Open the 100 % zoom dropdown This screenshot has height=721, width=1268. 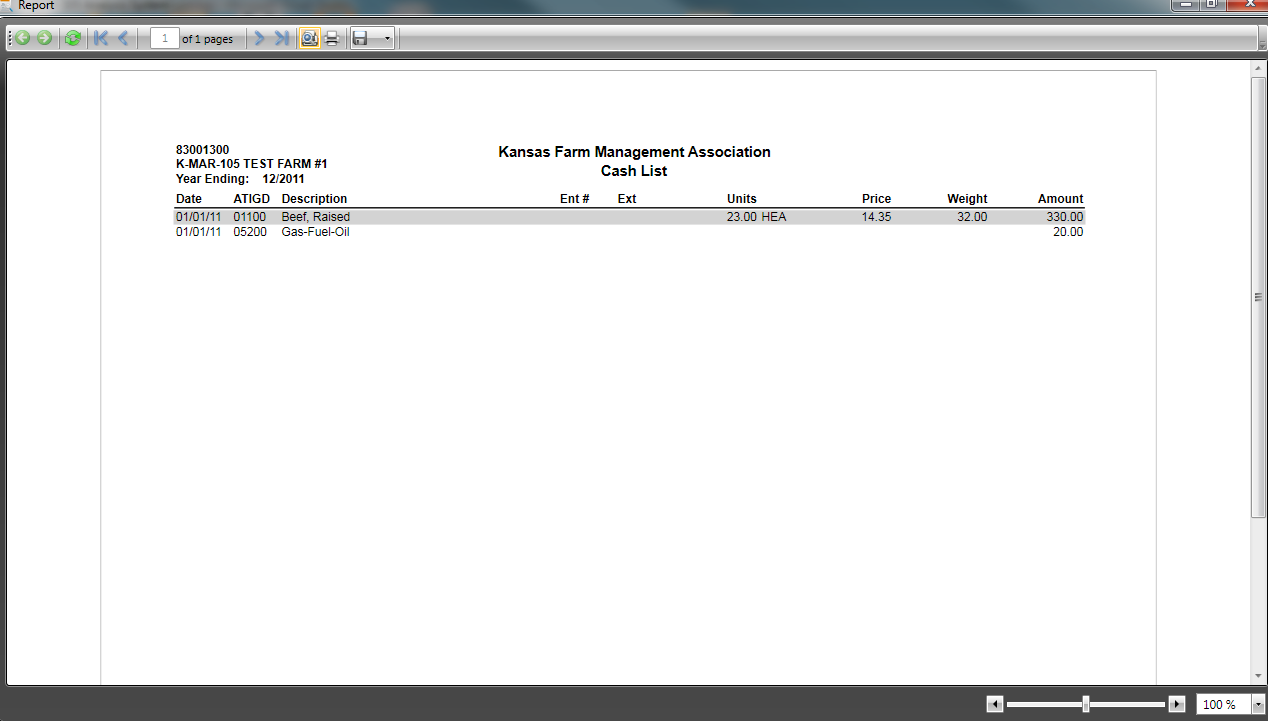[x=1257, y=704]
